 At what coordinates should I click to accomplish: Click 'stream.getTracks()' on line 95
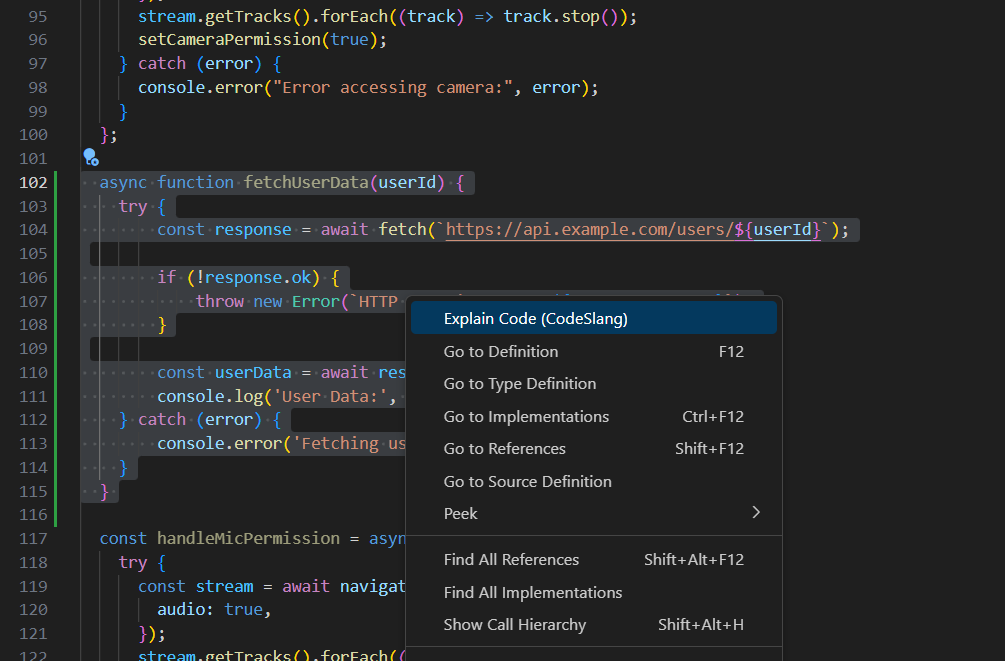(x=224, y=16)
